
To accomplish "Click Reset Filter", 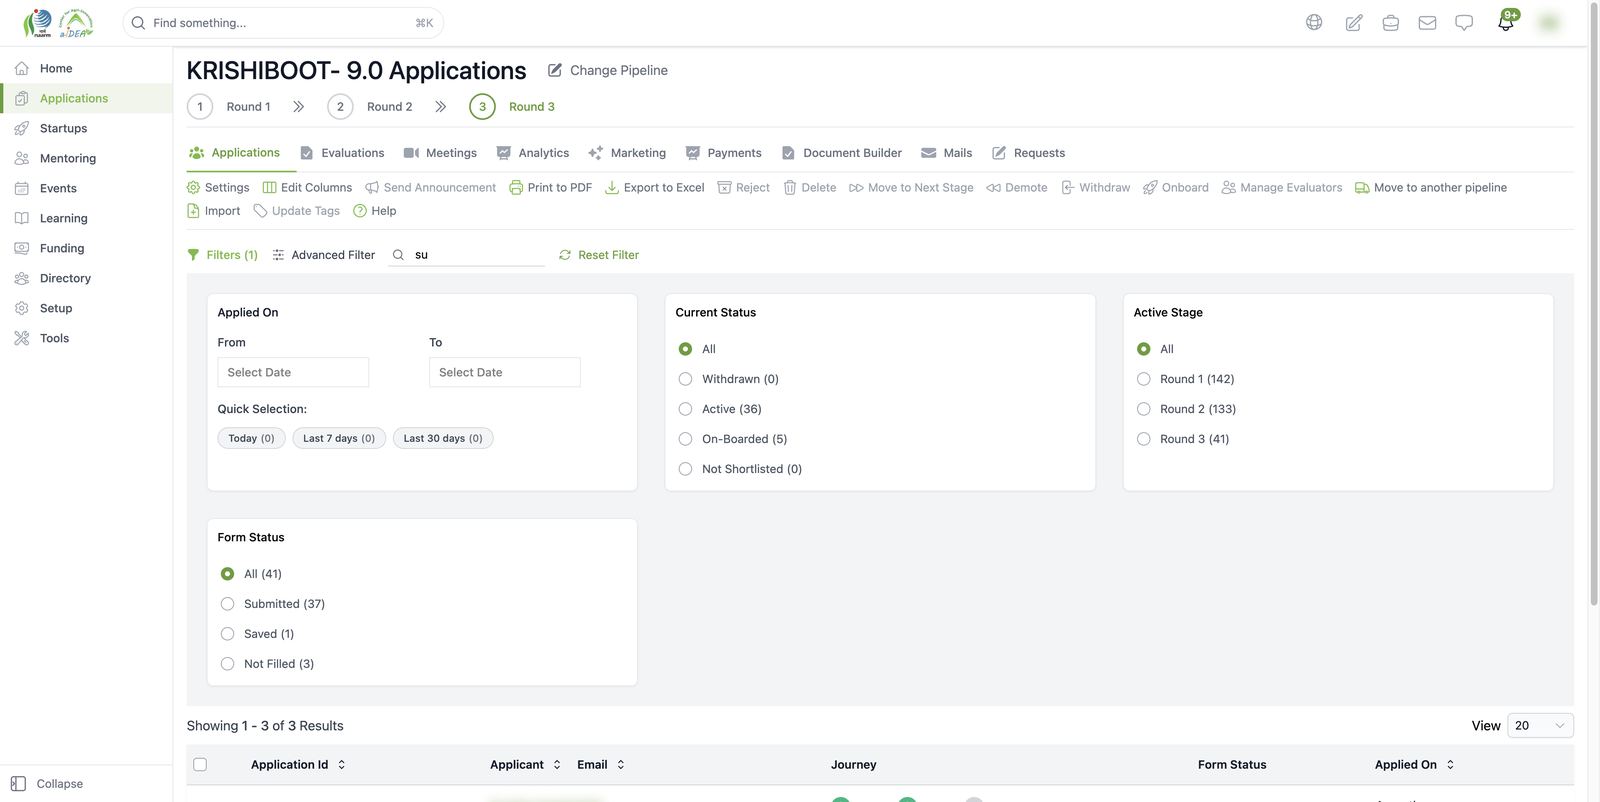I will click(x=598, y=255).
